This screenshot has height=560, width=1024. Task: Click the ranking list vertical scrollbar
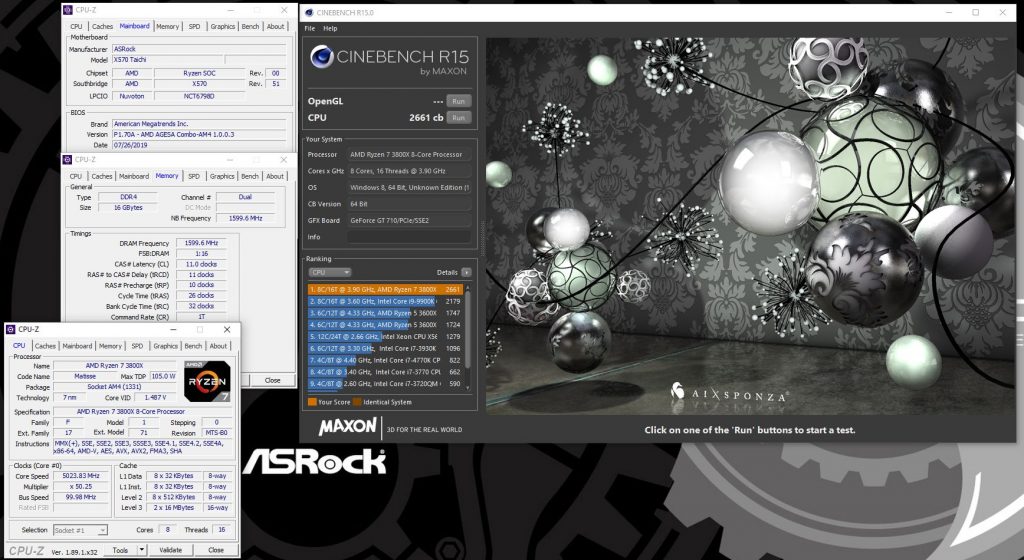[468, 336]
